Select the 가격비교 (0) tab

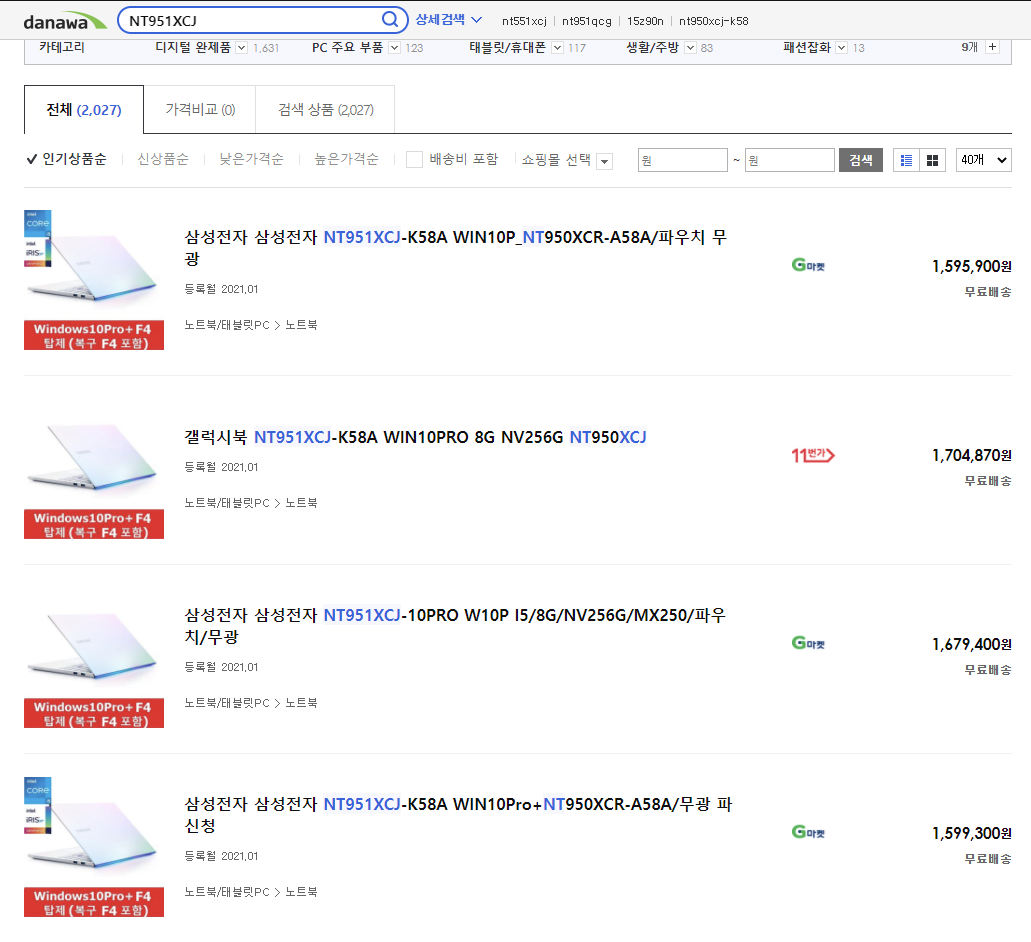coord(200,110)
